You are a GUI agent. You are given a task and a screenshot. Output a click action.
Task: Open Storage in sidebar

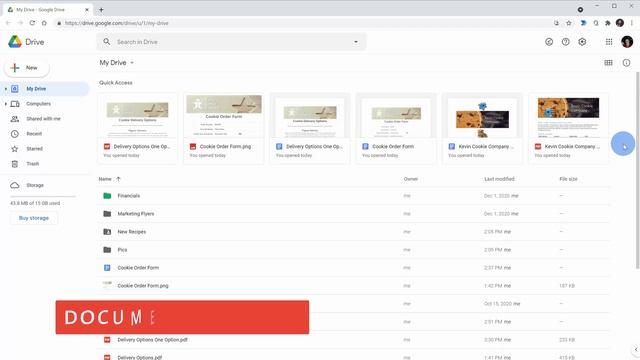(x=35, y=185)
